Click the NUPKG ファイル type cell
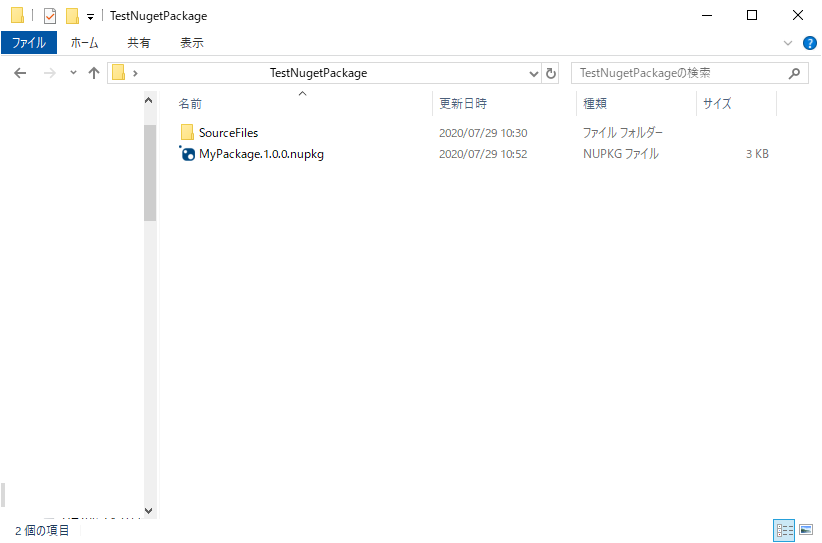 point(621,154)
